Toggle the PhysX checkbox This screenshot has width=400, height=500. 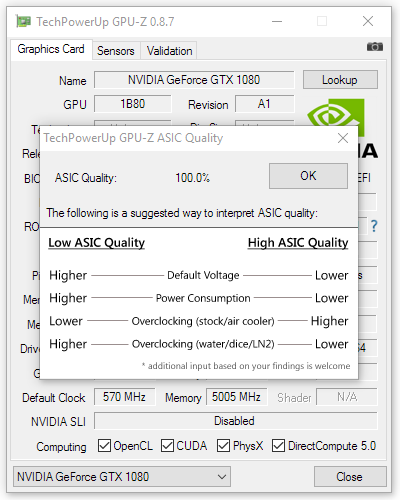coord(223,446)
